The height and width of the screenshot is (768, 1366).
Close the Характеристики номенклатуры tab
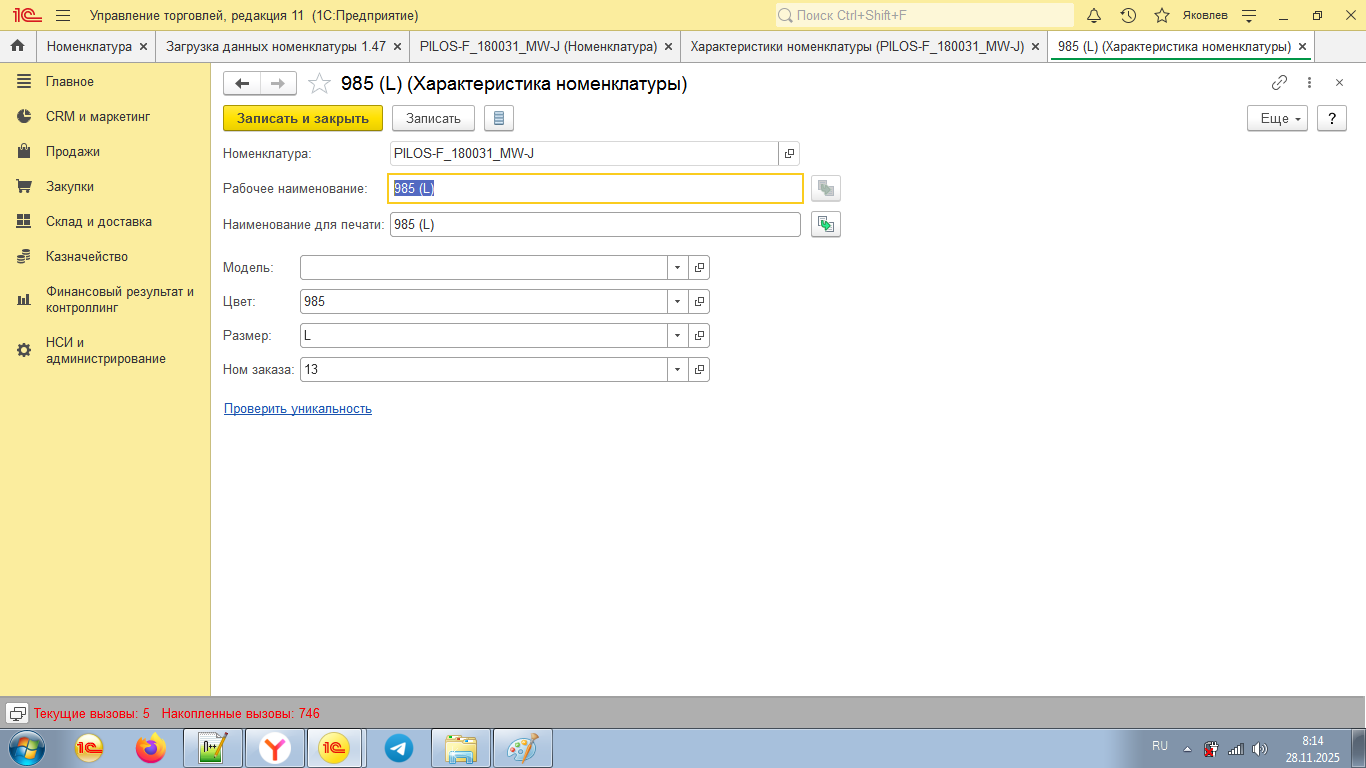[1036, 46]
